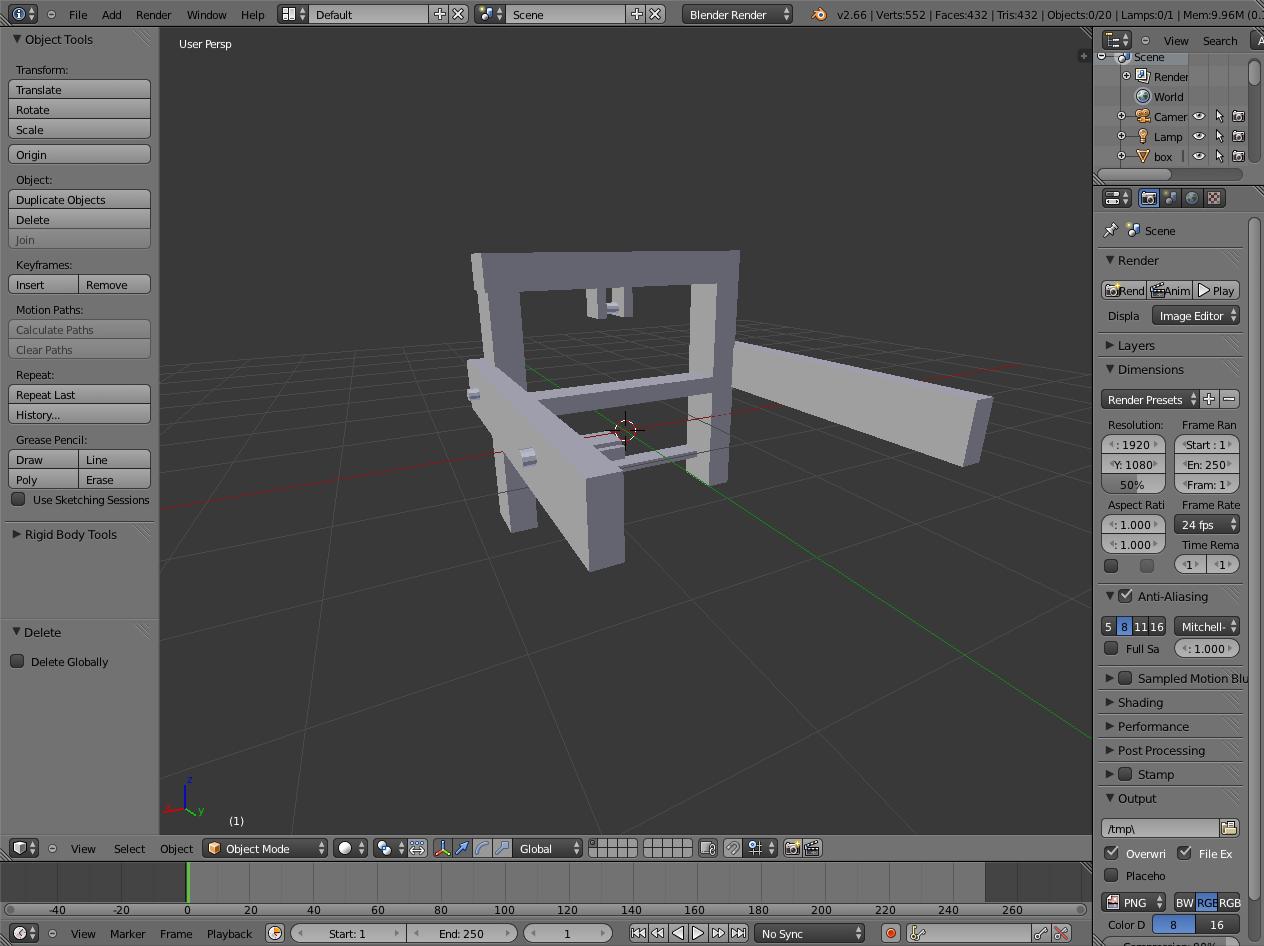Click the Lamp bulb icon in outliner
Viewport: 1264px width, 946px height.
tap(1143, 136)
